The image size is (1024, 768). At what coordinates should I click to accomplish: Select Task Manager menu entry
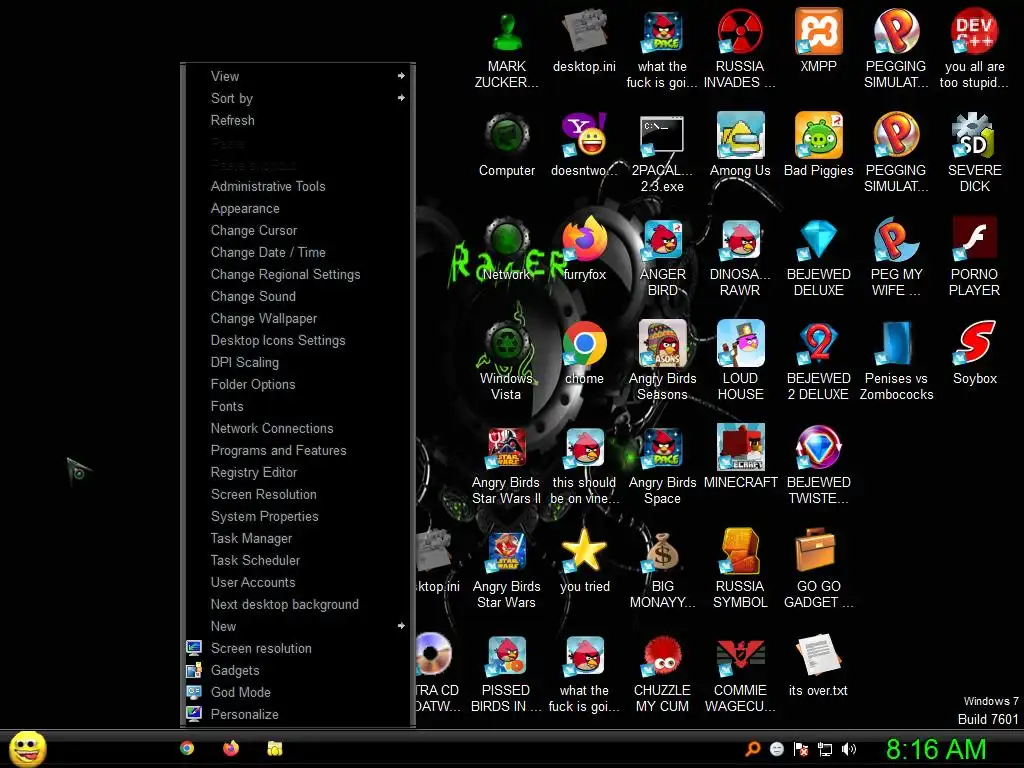[301, 538]
